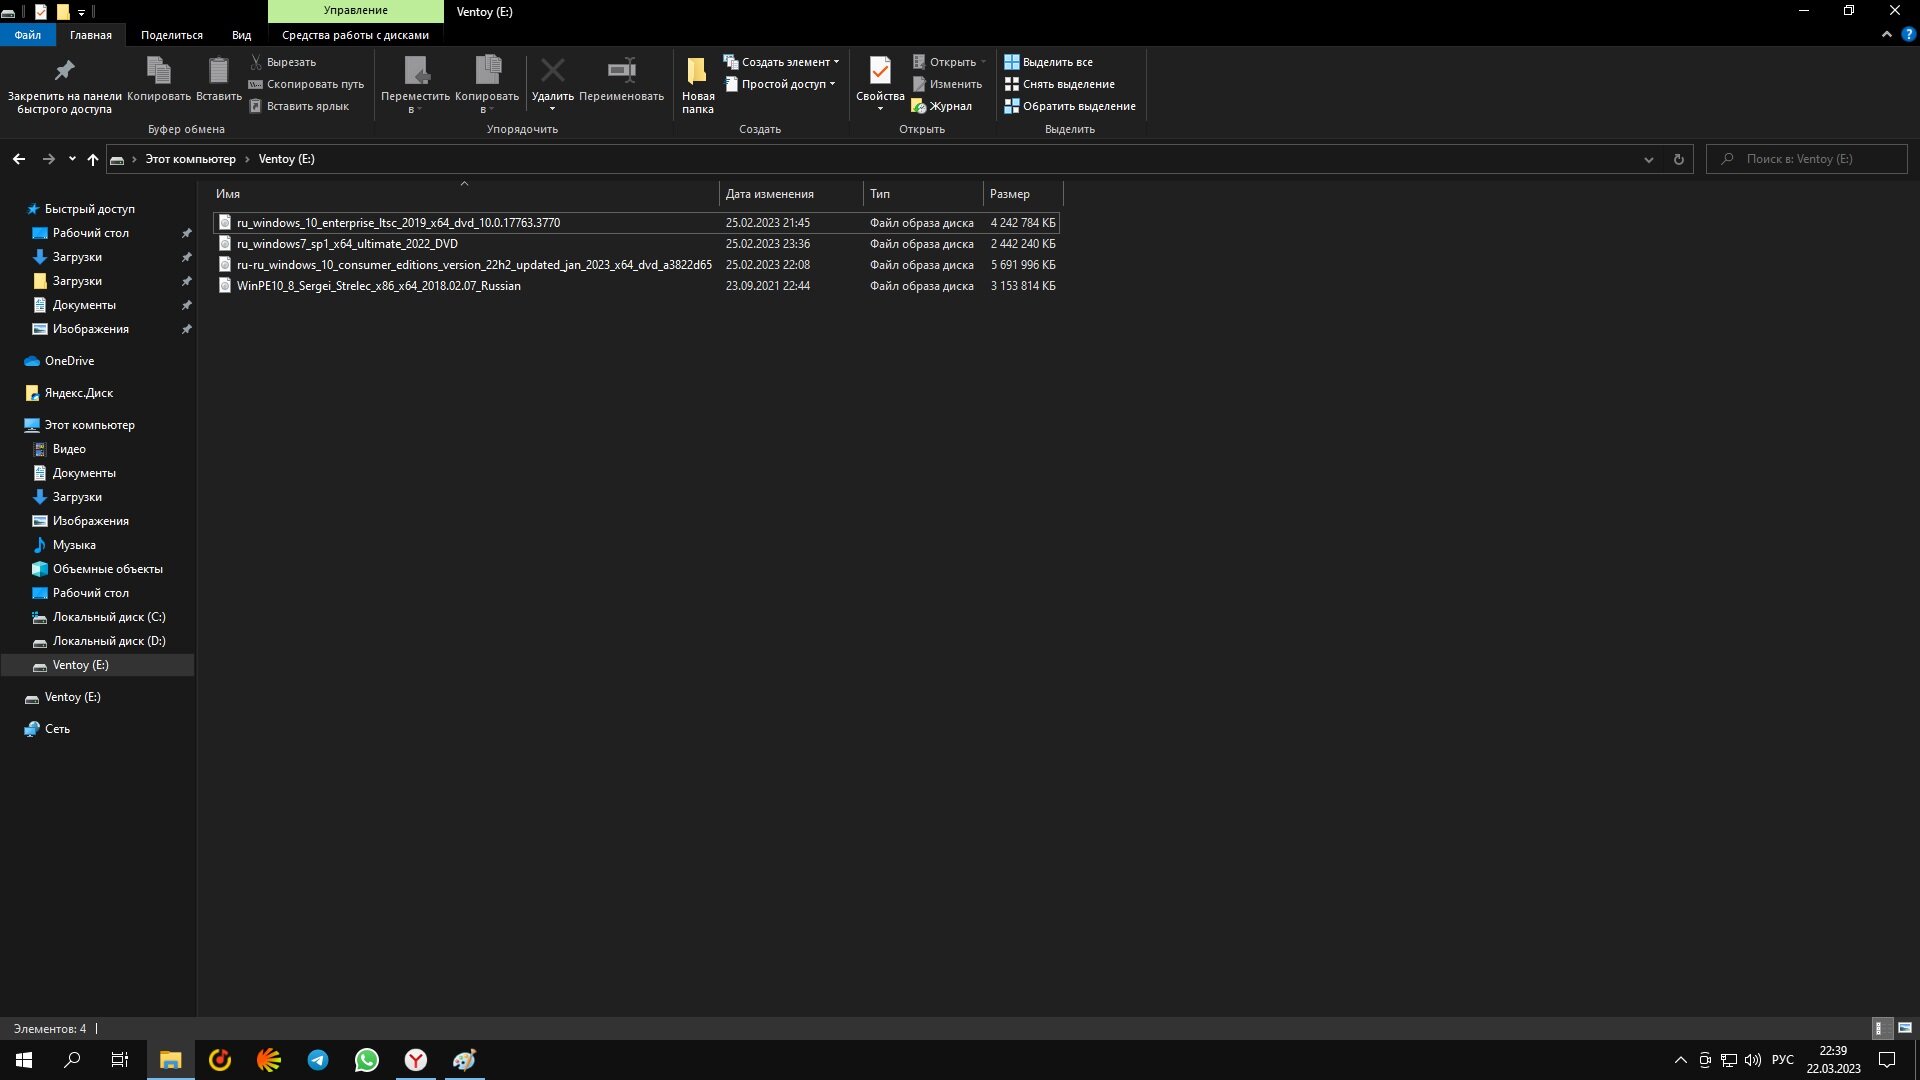The height and width of the screenshot is (1080, 1920).
Task: Go forward with the forward arrow
Action: [x=48, y=159]
